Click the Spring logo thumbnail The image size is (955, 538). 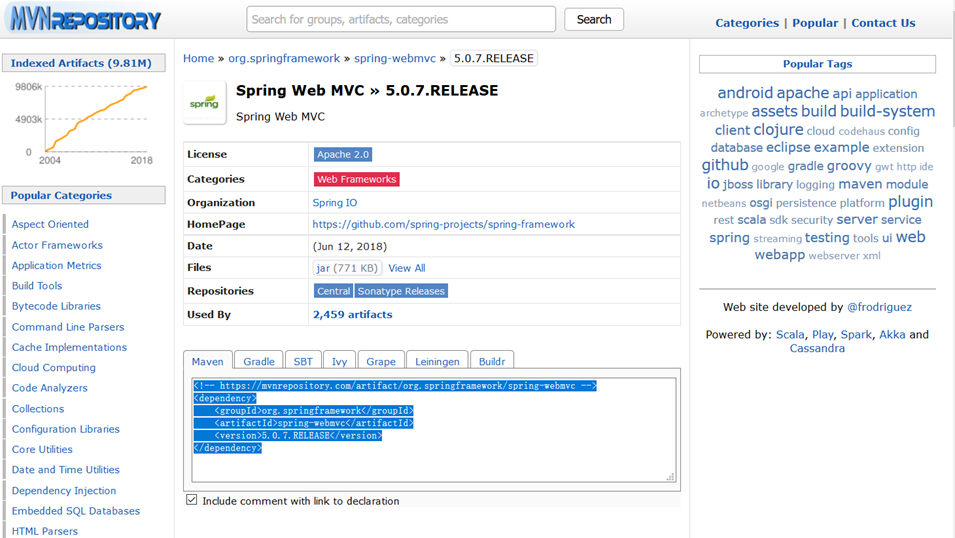[x=205, y=103]
